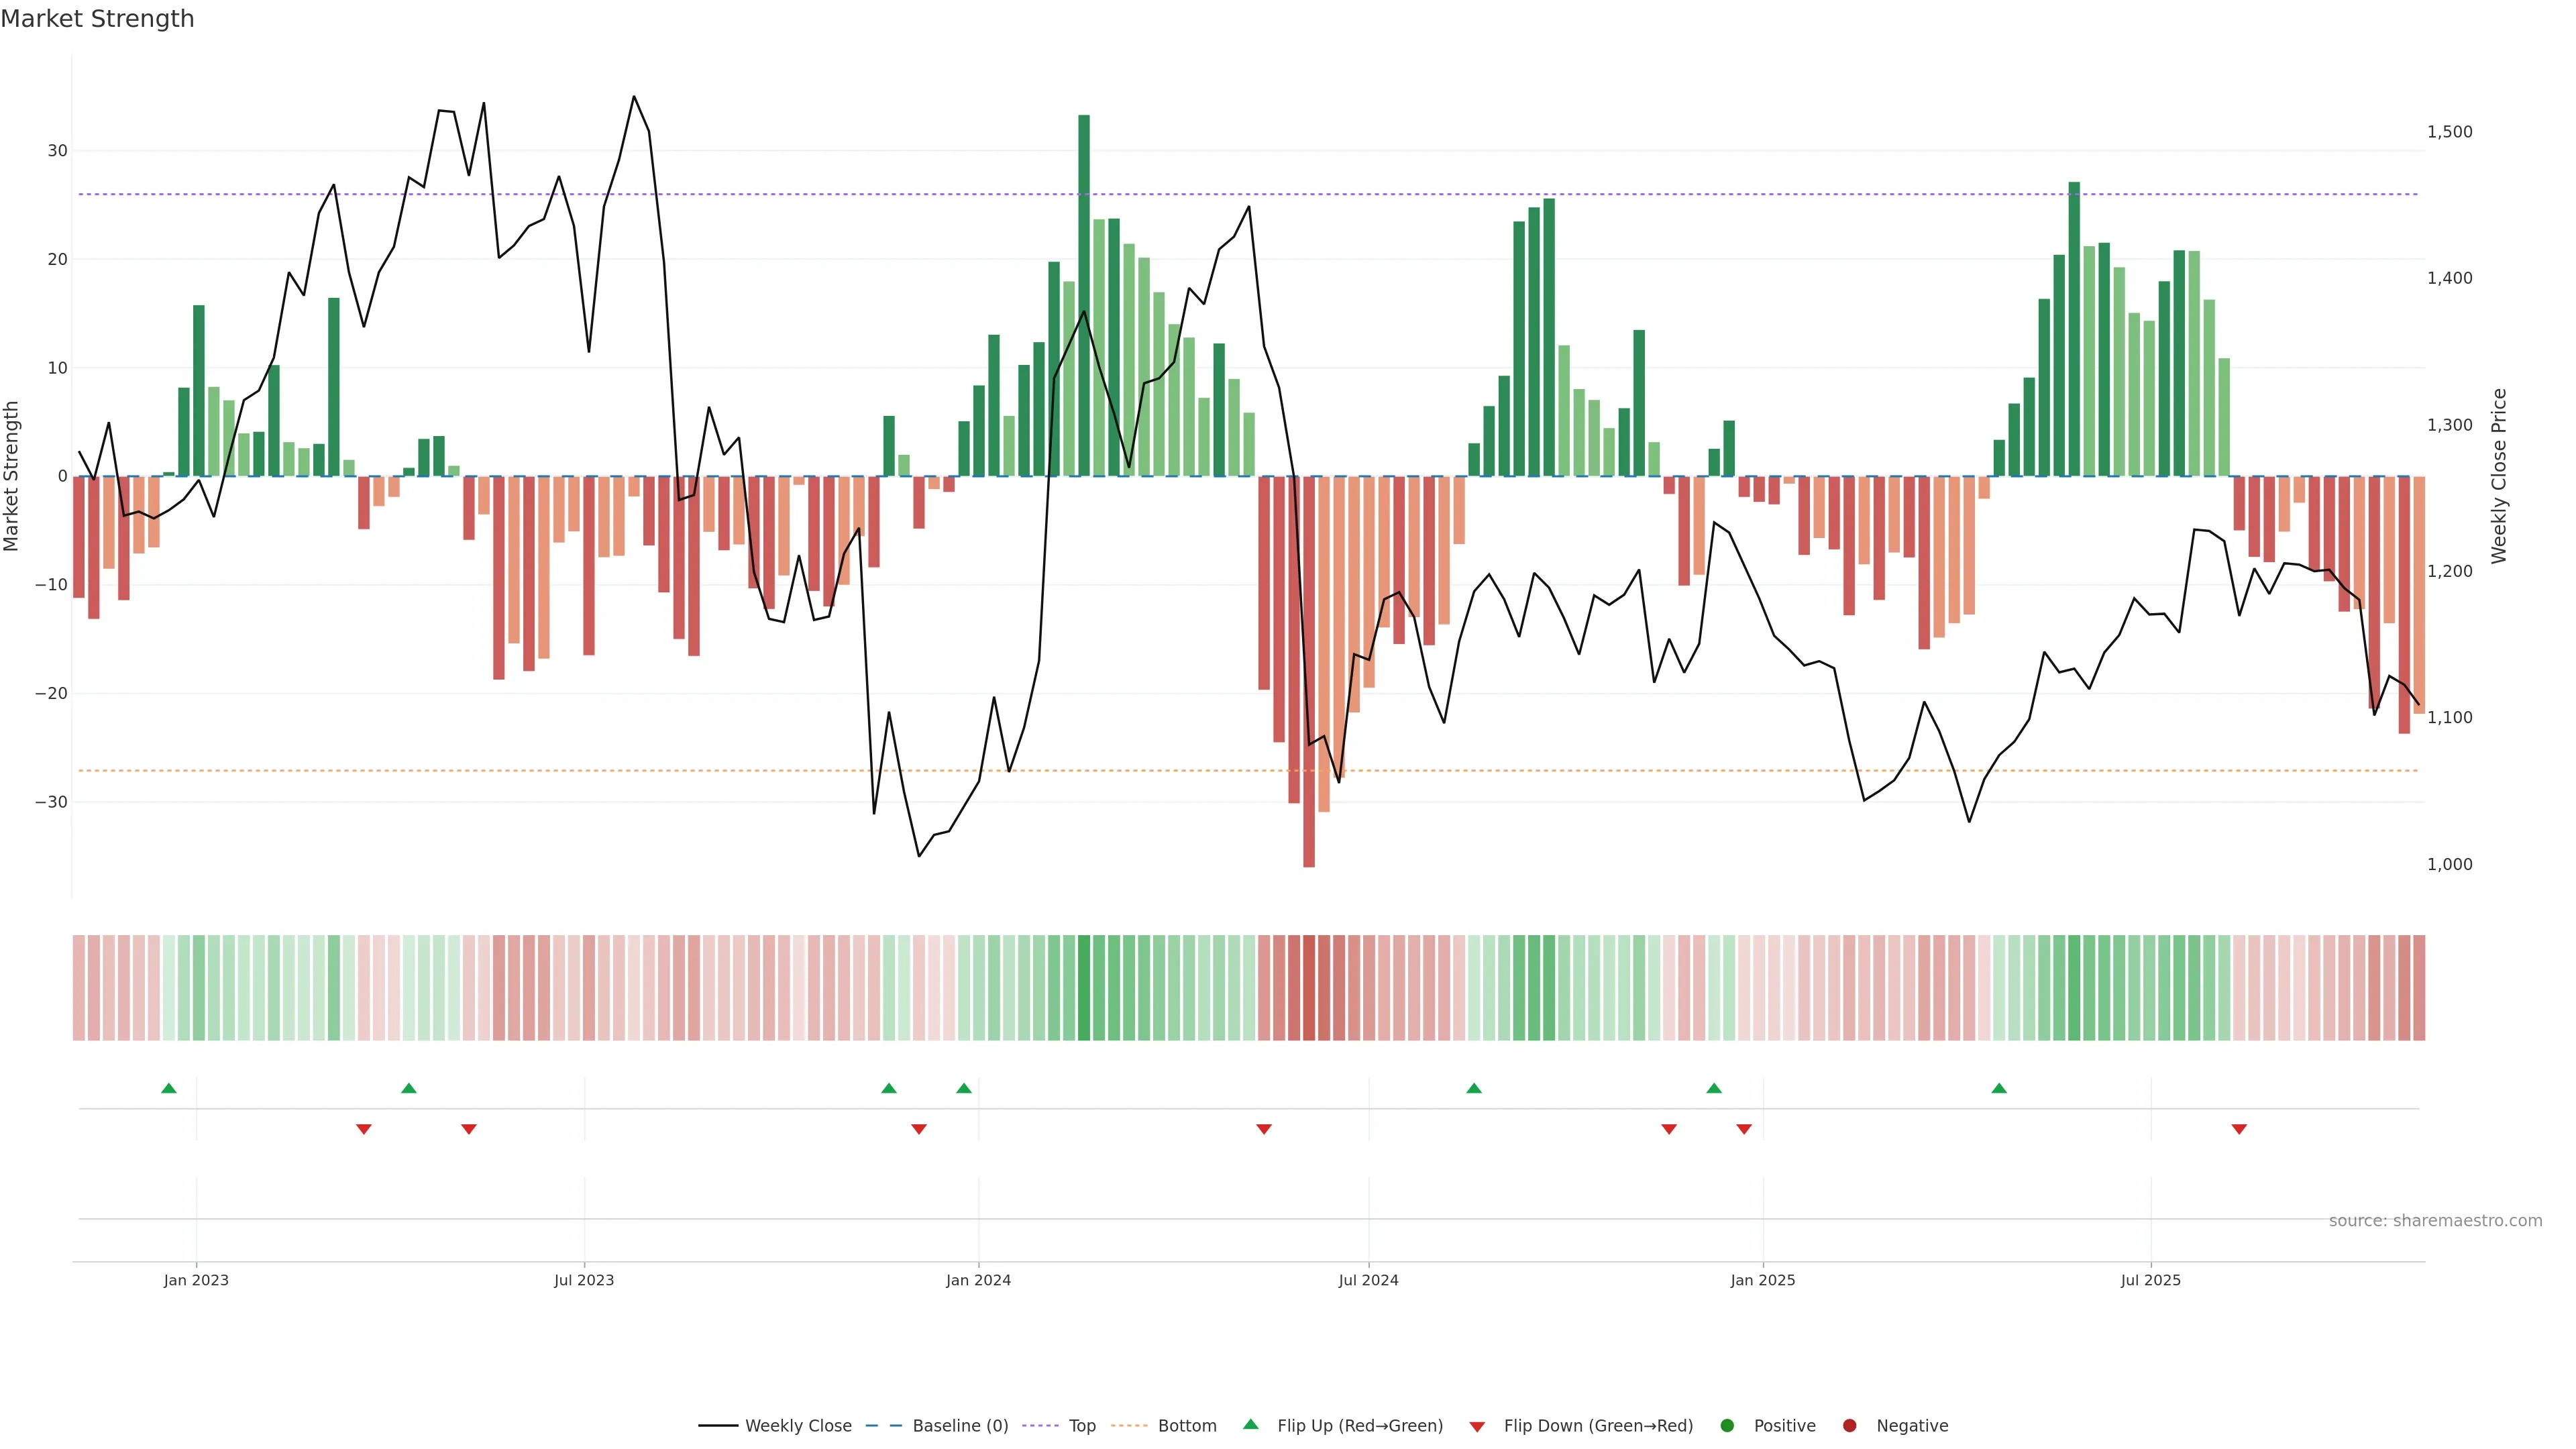Click the blue dashed Baseline legend icon
2576x1449 pixels.
click(x=883, y=1426)
